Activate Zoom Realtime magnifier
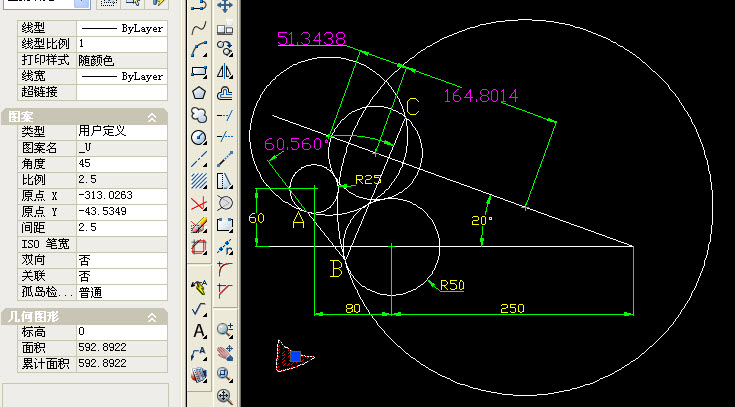This screenshot has width=735, height=407. click(225, 330)
